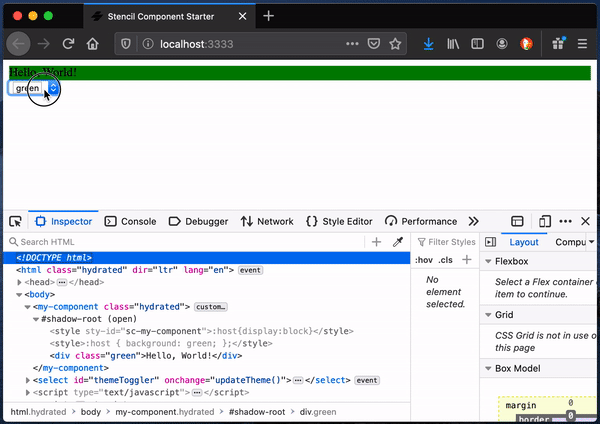Go to the Firefox home page
This screenshot has height=424, width=600.
click(93, 44)
